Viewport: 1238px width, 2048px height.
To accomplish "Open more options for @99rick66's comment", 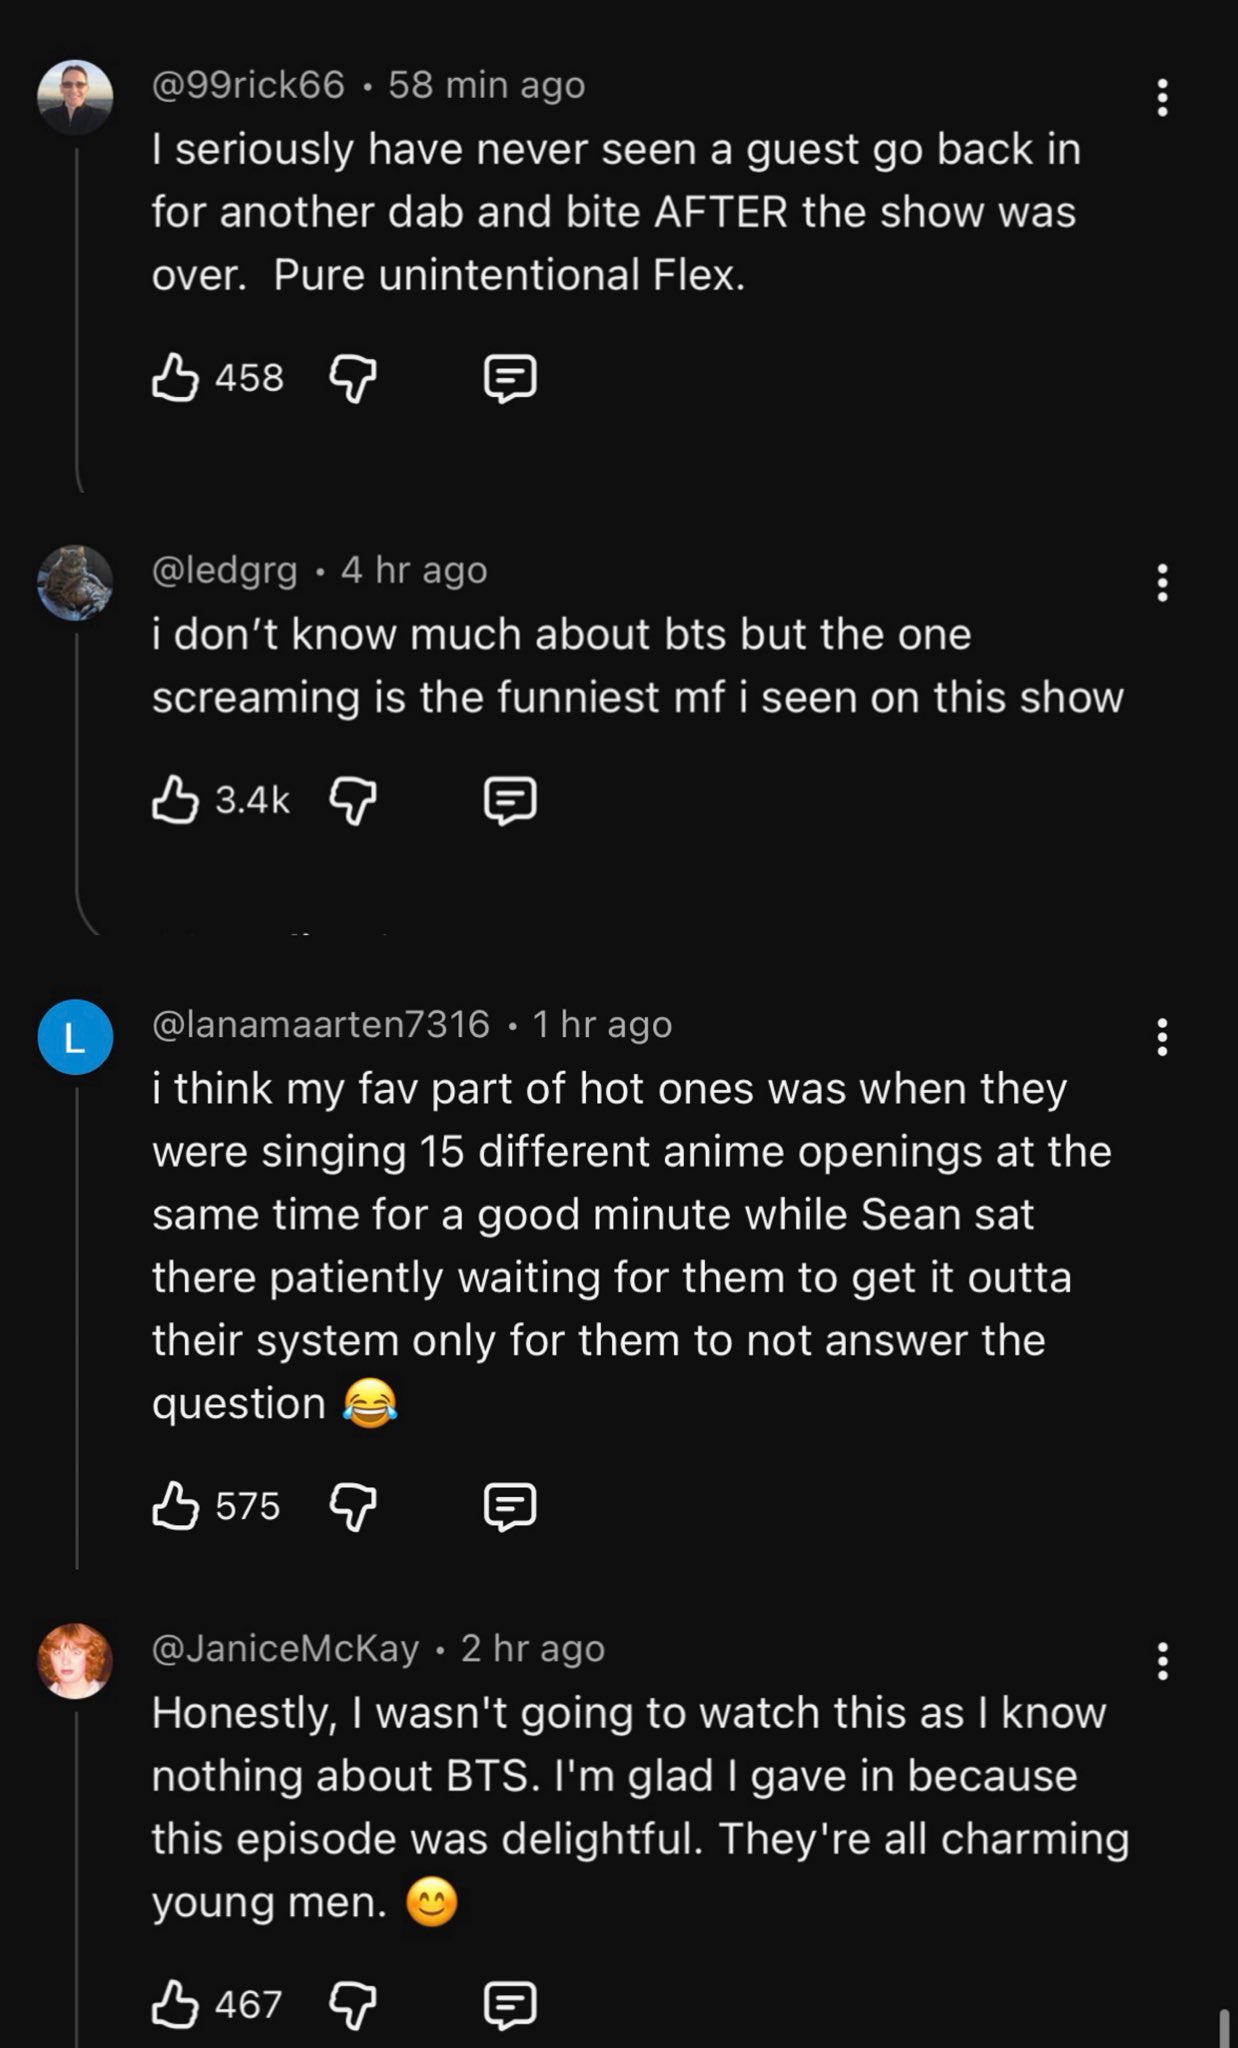I will pyautogui.click(x=1162, y=98).
